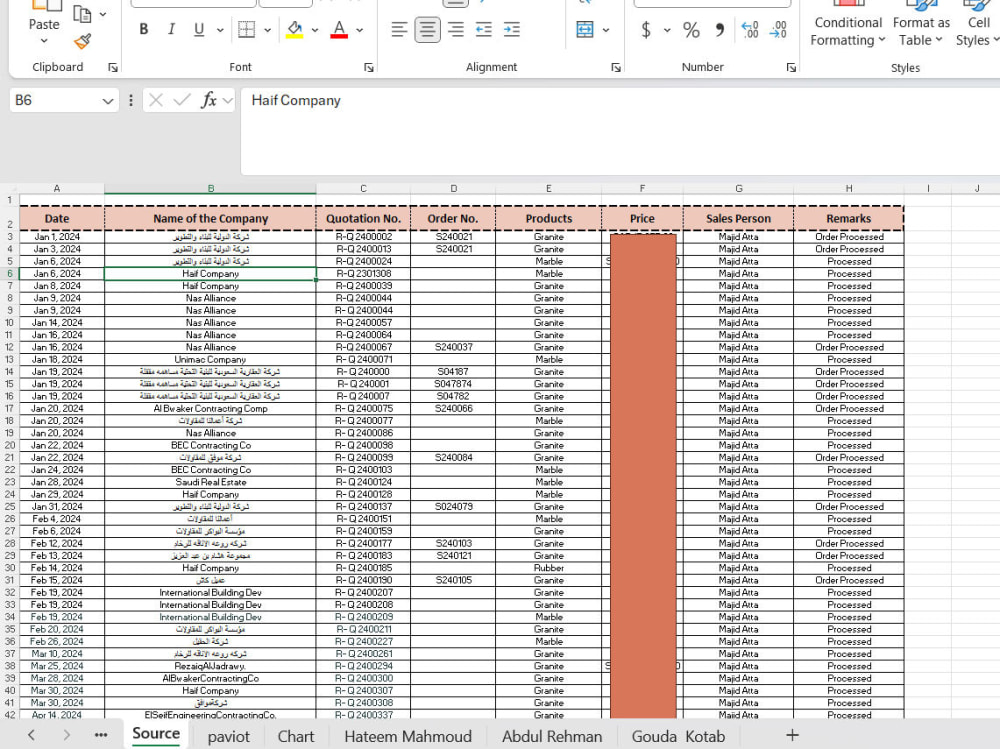Toggle Italic formatting

[171, 29]
